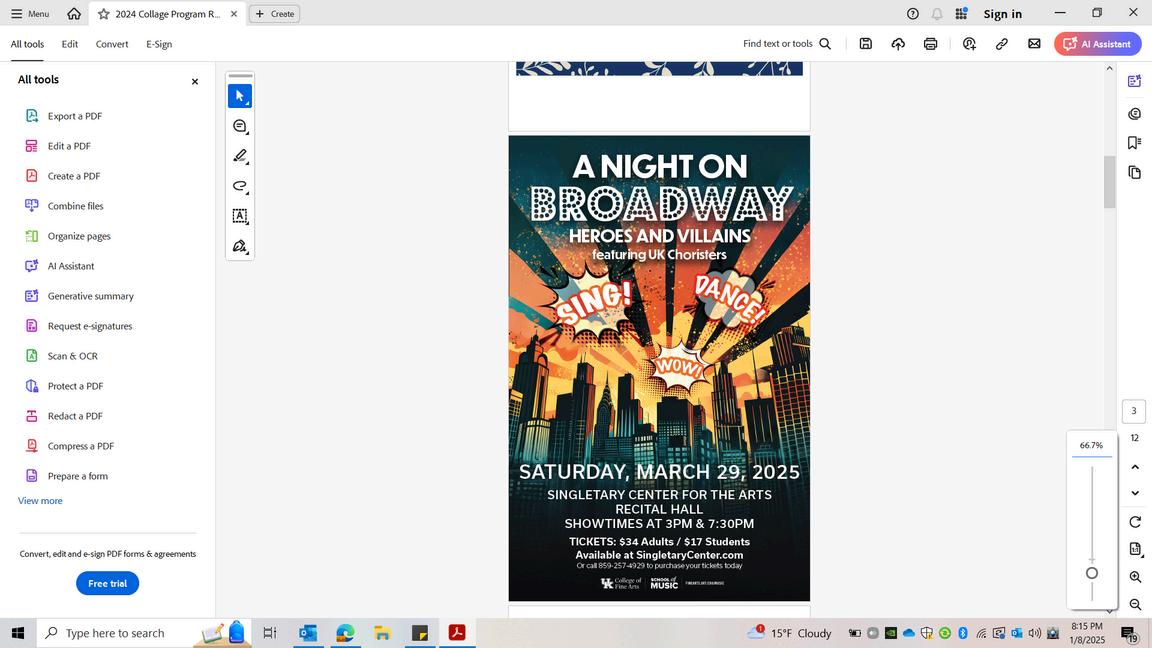
Task: Open page display options icon
Action: (x=1135, y=550)
